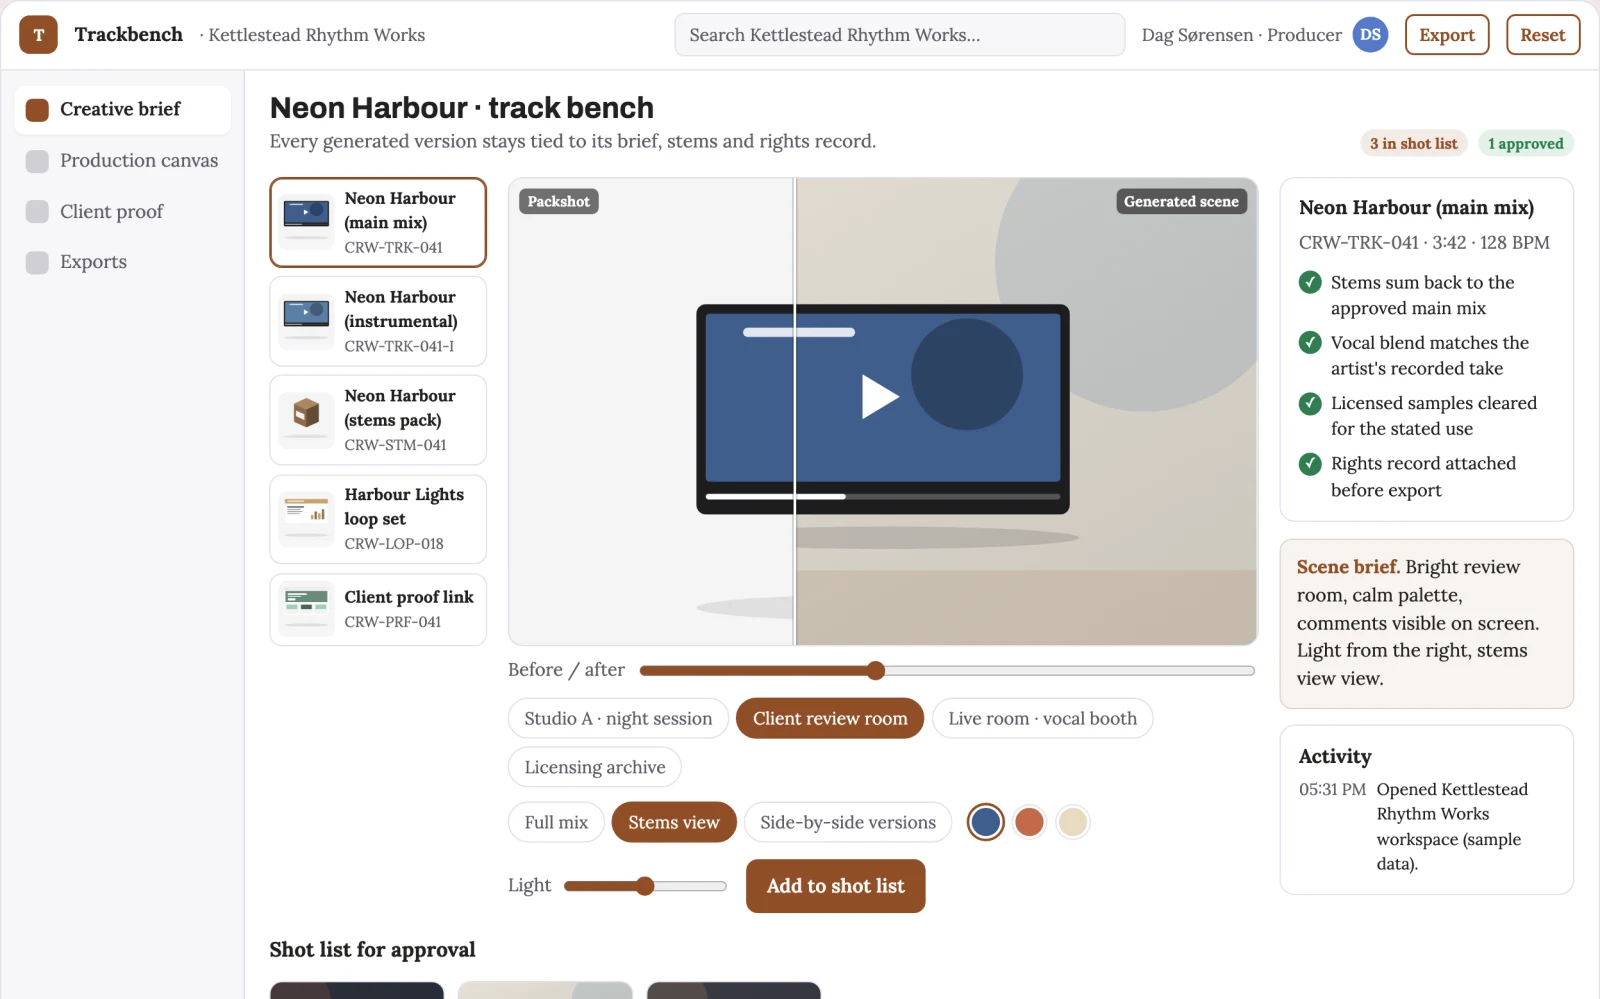Choose the terracotta orange color swatch
1600x999 pixels.
click(x=1029, y=822)
